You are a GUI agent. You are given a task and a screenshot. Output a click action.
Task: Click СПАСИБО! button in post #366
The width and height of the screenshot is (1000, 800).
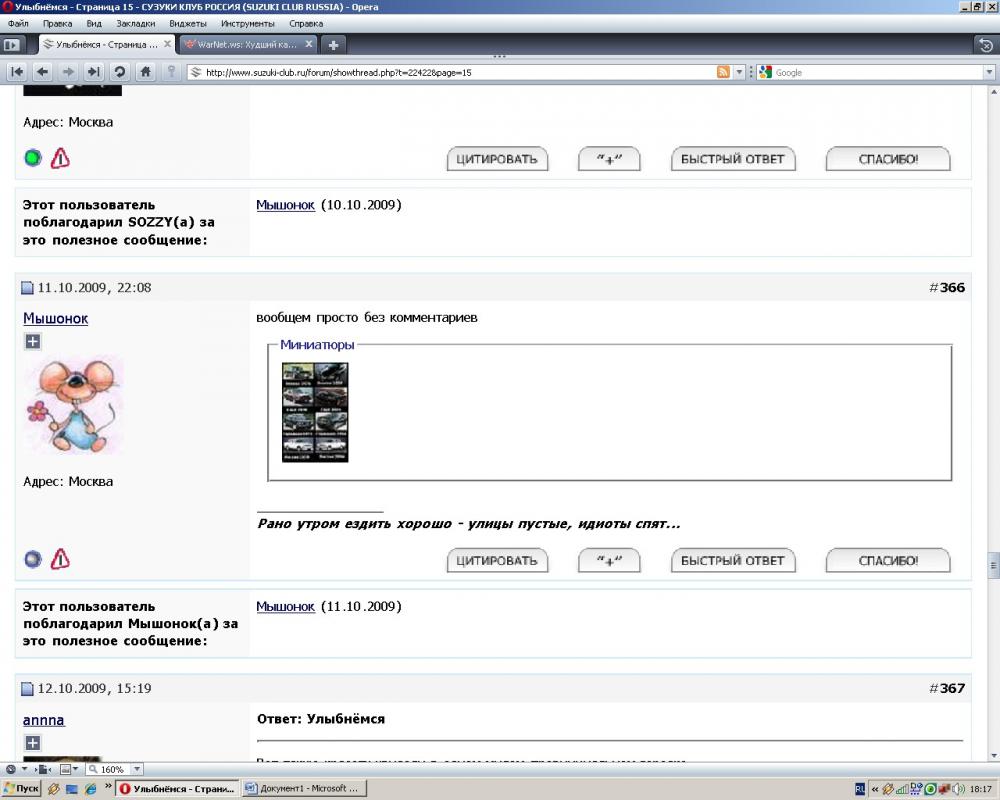pos(888,561)
